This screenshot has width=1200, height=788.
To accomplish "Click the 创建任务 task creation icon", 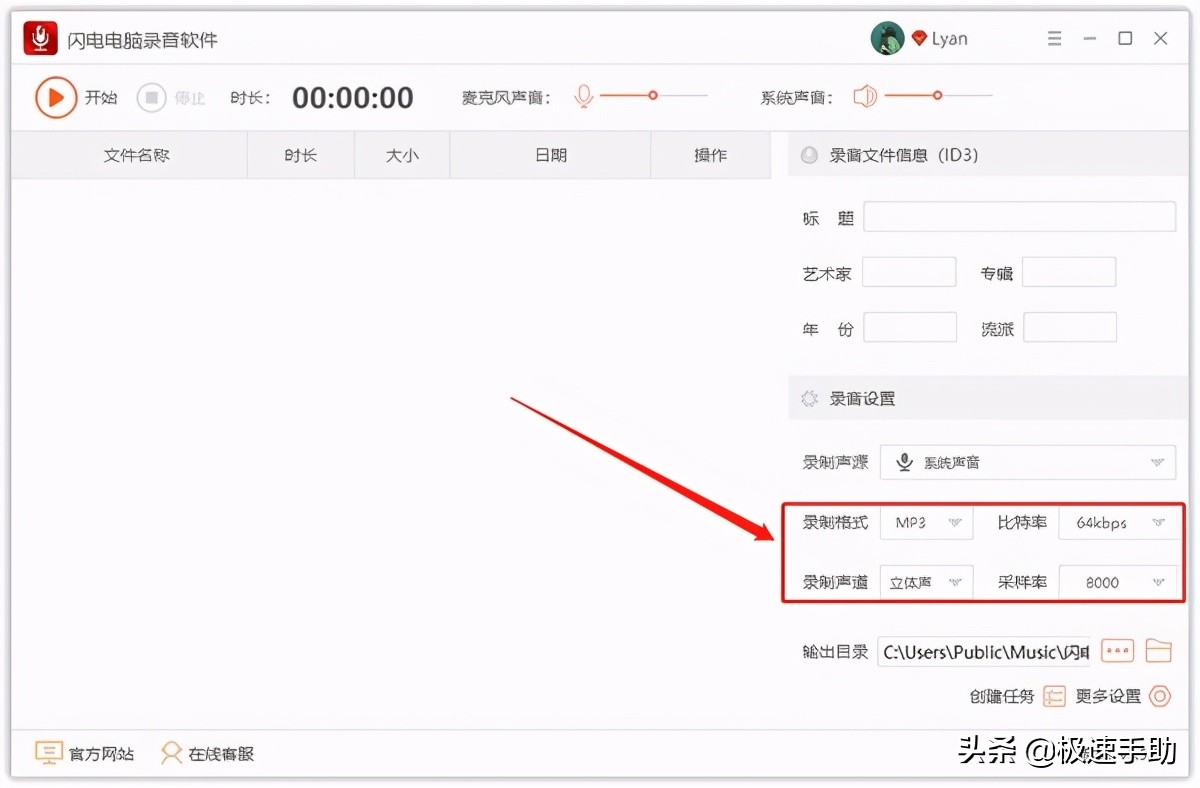I will [x=1055, y=696].
